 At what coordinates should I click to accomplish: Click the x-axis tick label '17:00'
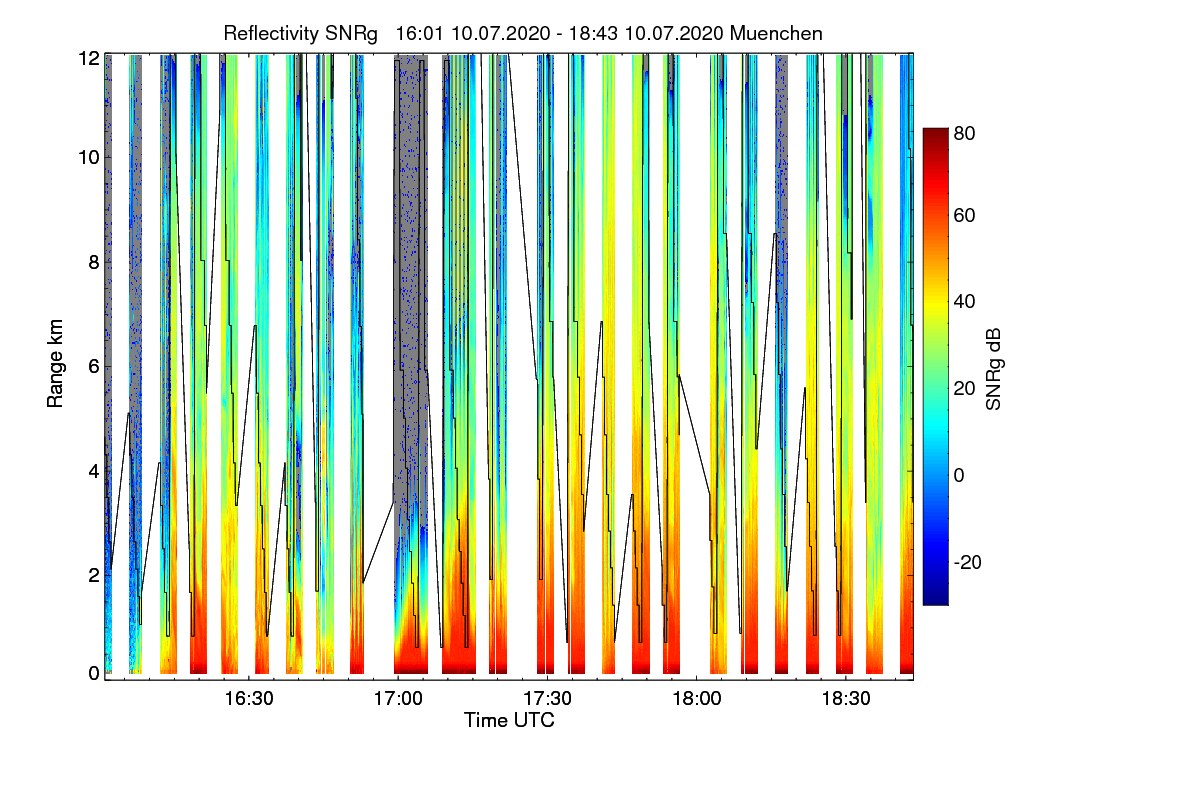(x=398, y=698)
